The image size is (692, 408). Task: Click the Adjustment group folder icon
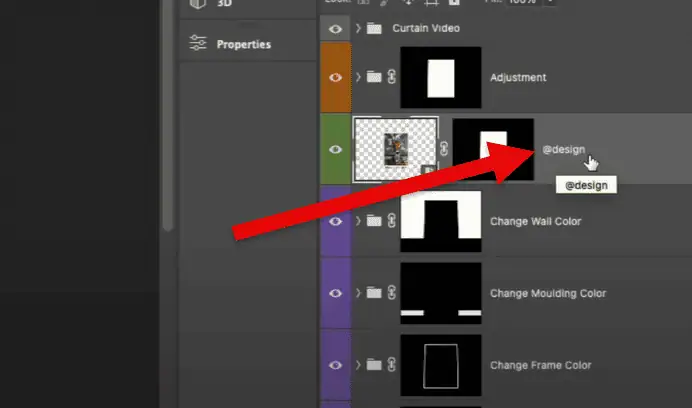point(374,77)
